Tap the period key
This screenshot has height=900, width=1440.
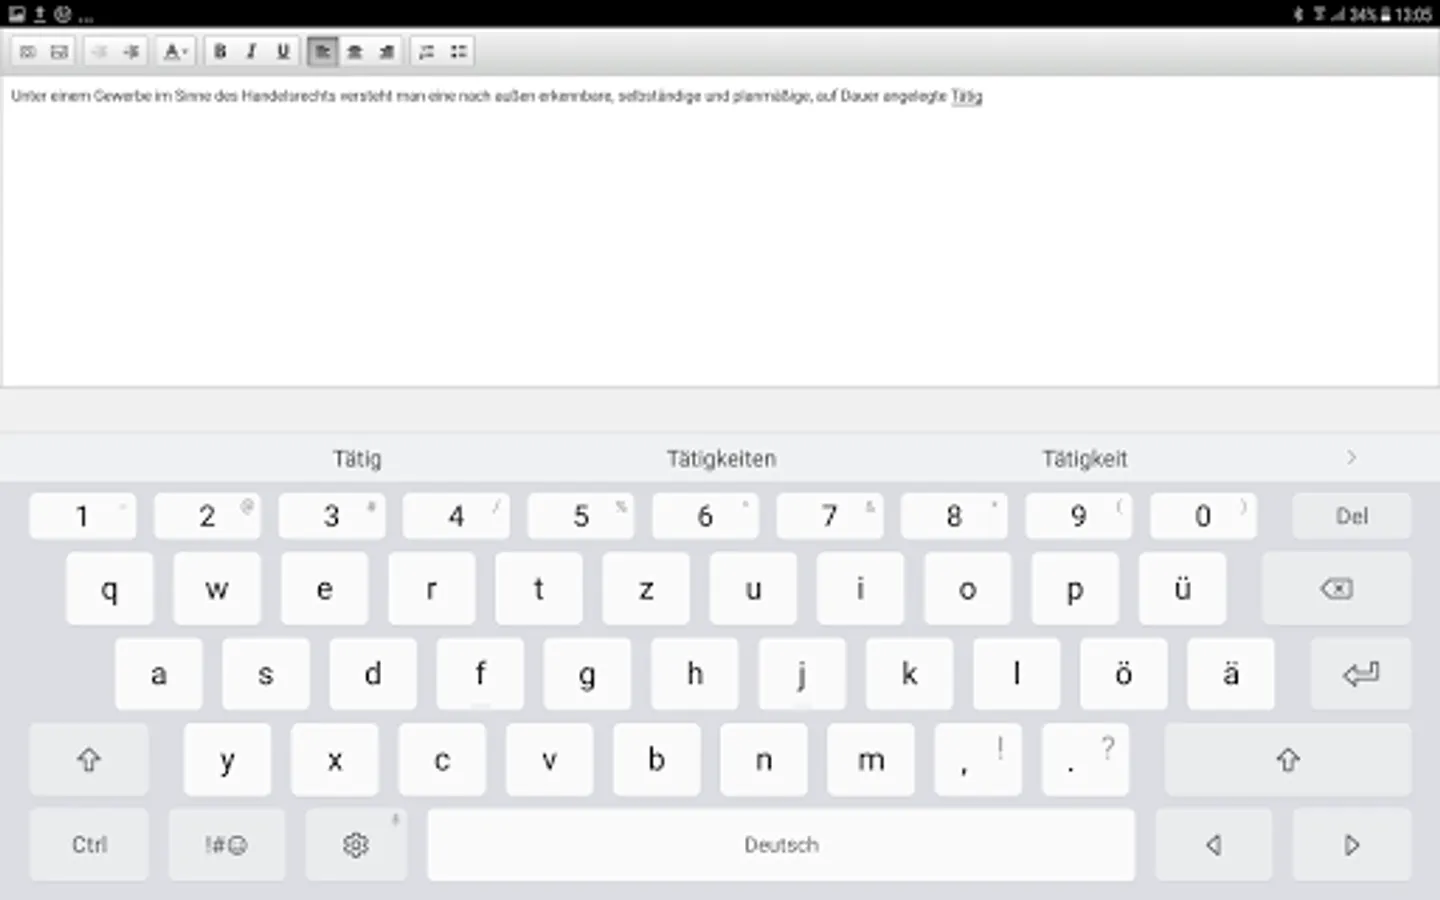click(1085, 760)
